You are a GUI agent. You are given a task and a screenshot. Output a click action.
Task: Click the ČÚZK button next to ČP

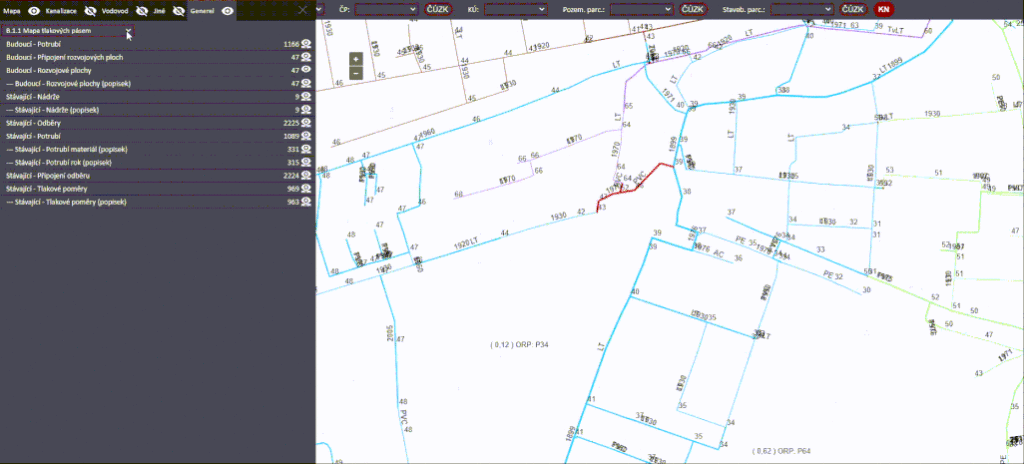click(437, 9)
